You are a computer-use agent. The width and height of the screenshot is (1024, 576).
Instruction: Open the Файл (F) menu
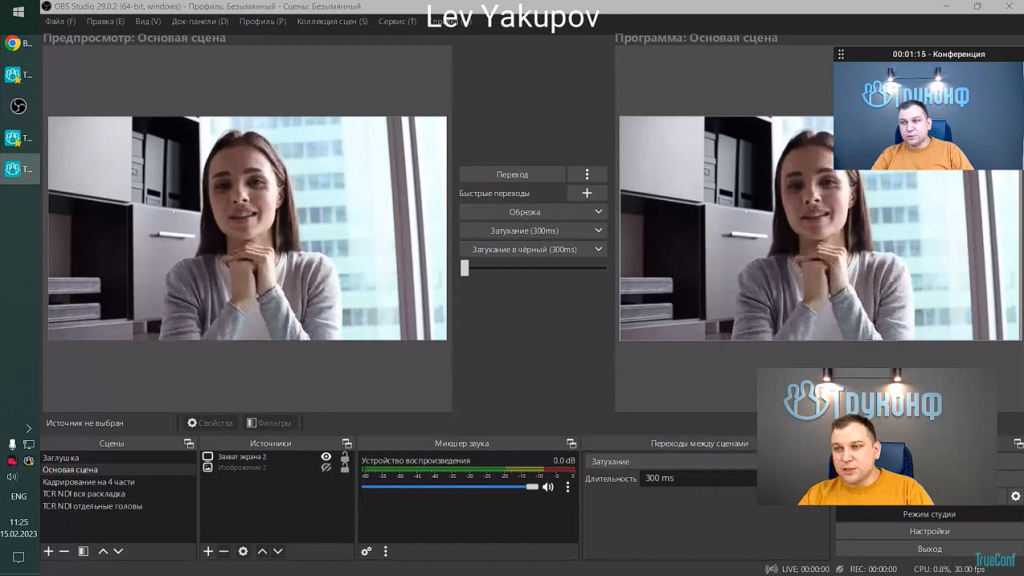pyautogui.click(x=60, y=22)
